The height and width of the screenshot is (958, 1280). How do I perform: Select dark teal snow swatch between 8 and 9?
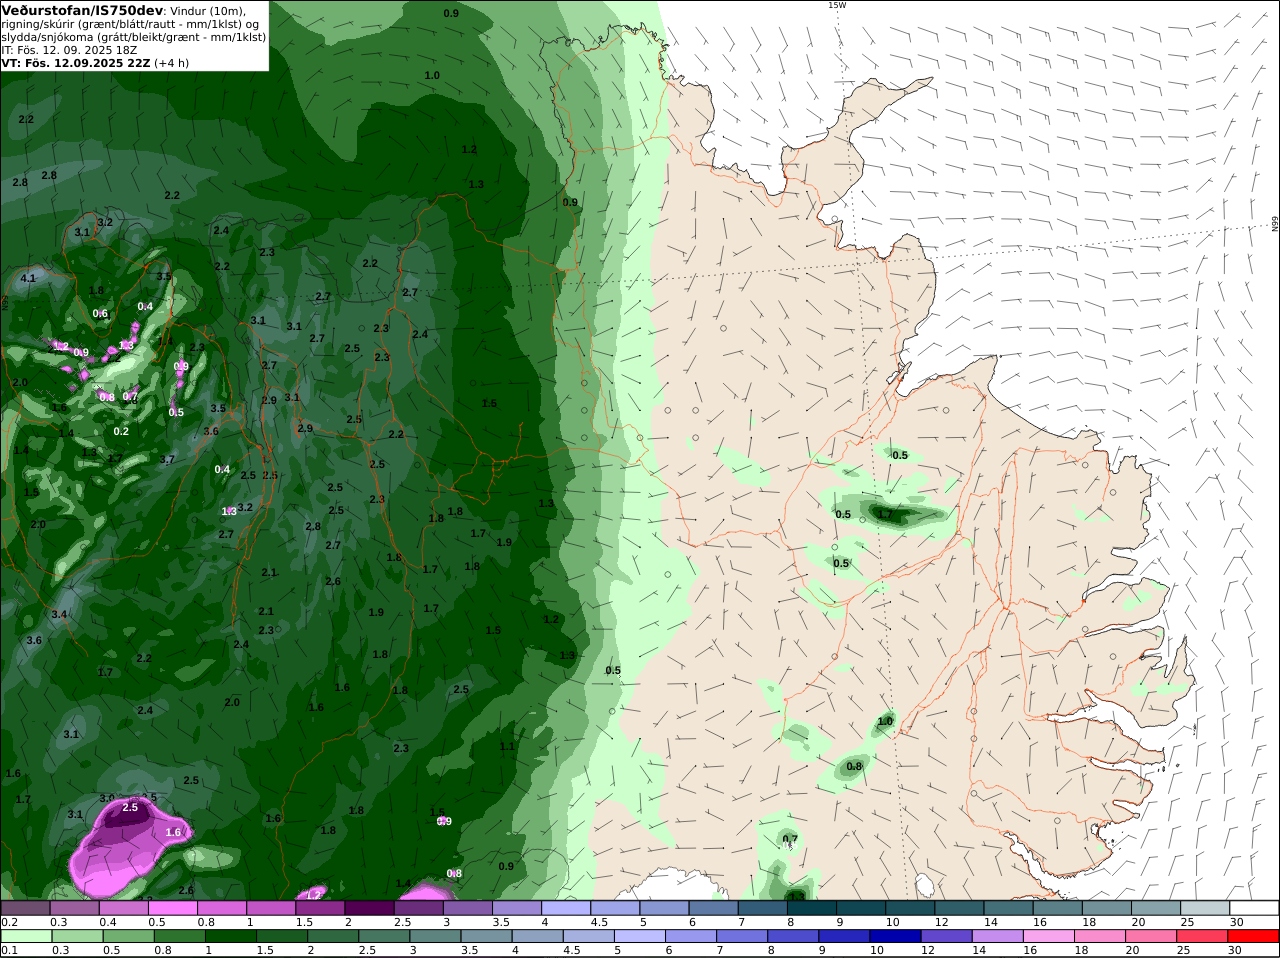pos(812,907)
